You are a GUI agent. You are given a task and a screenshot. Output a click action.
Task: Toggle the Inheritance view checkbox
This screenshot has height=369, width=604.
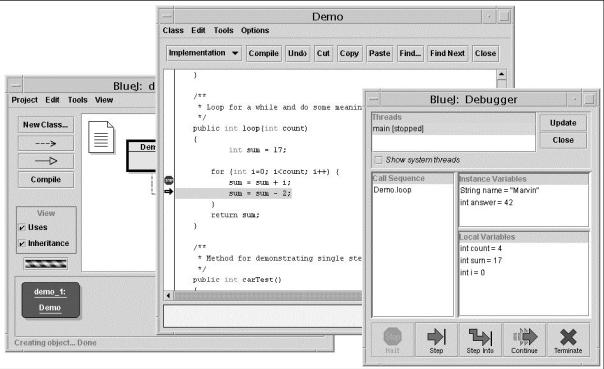(x=22, y=243)
